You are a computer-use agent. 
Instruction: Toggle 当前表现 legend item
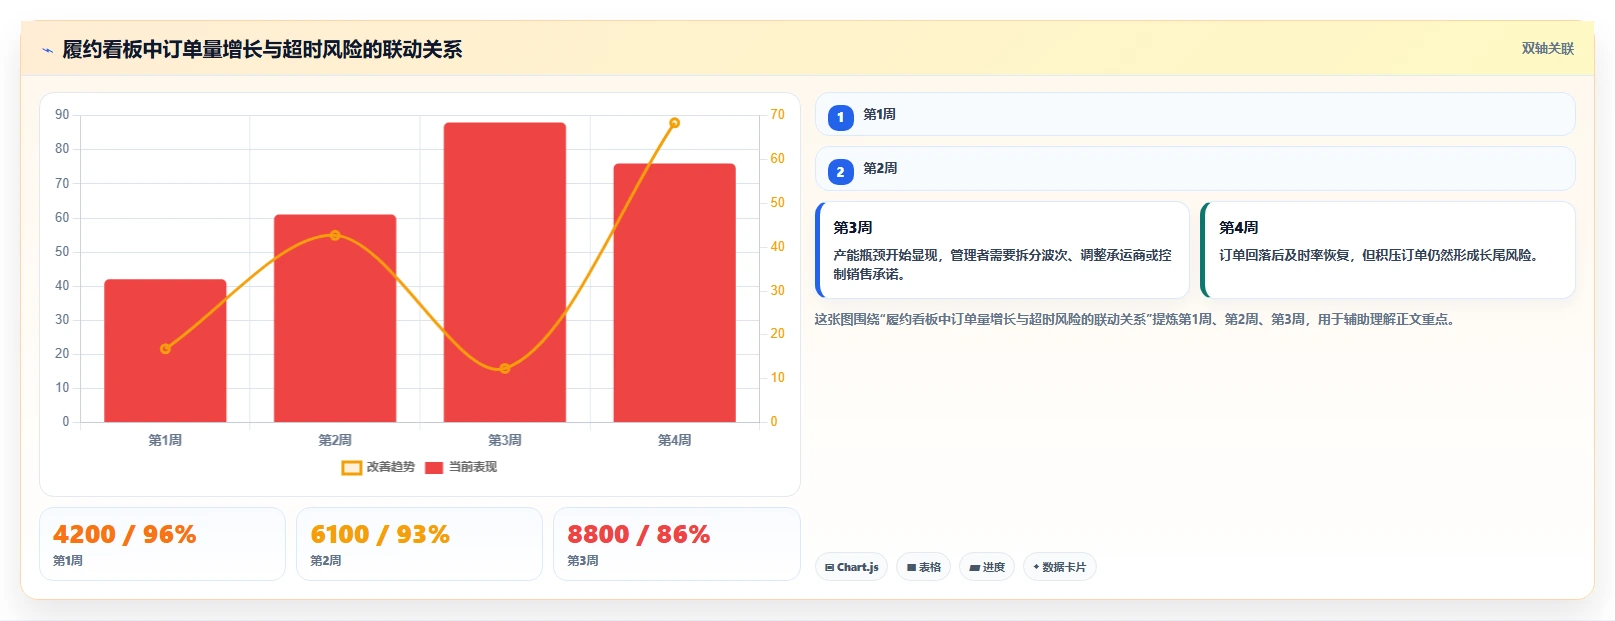pos(460,467)
